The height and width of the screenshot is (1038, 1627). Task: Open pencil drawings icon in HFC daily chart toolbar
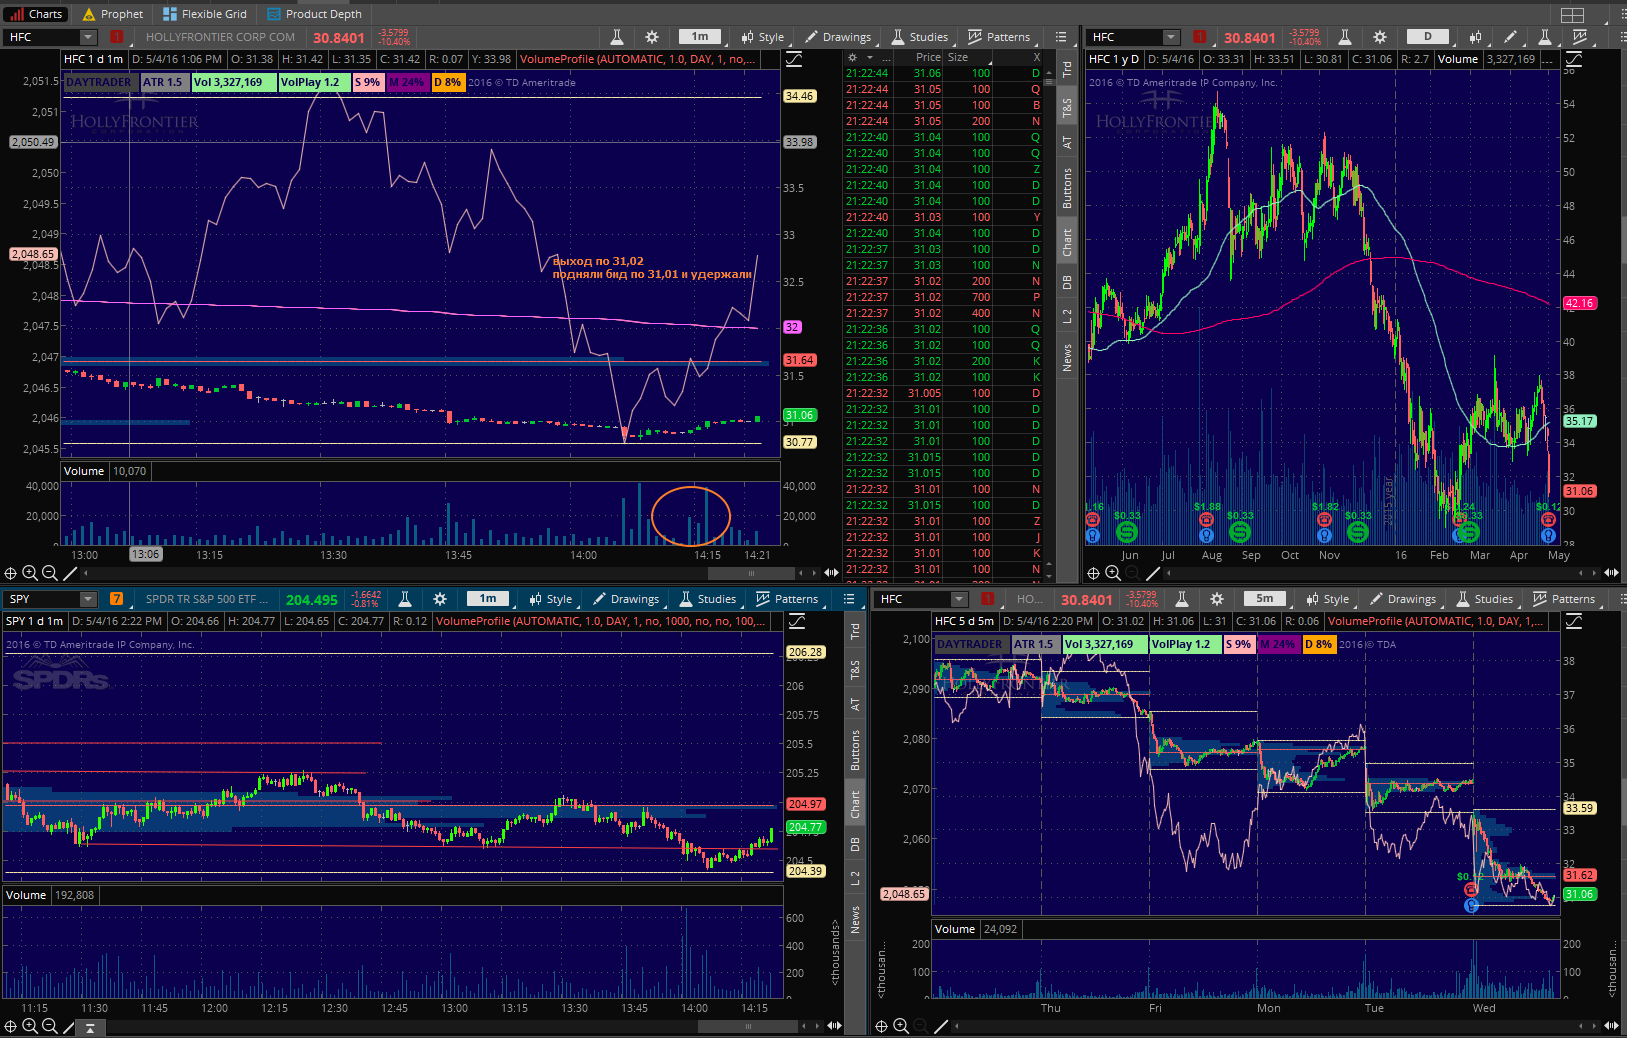pyautogui.click(x=1510, y=37)
